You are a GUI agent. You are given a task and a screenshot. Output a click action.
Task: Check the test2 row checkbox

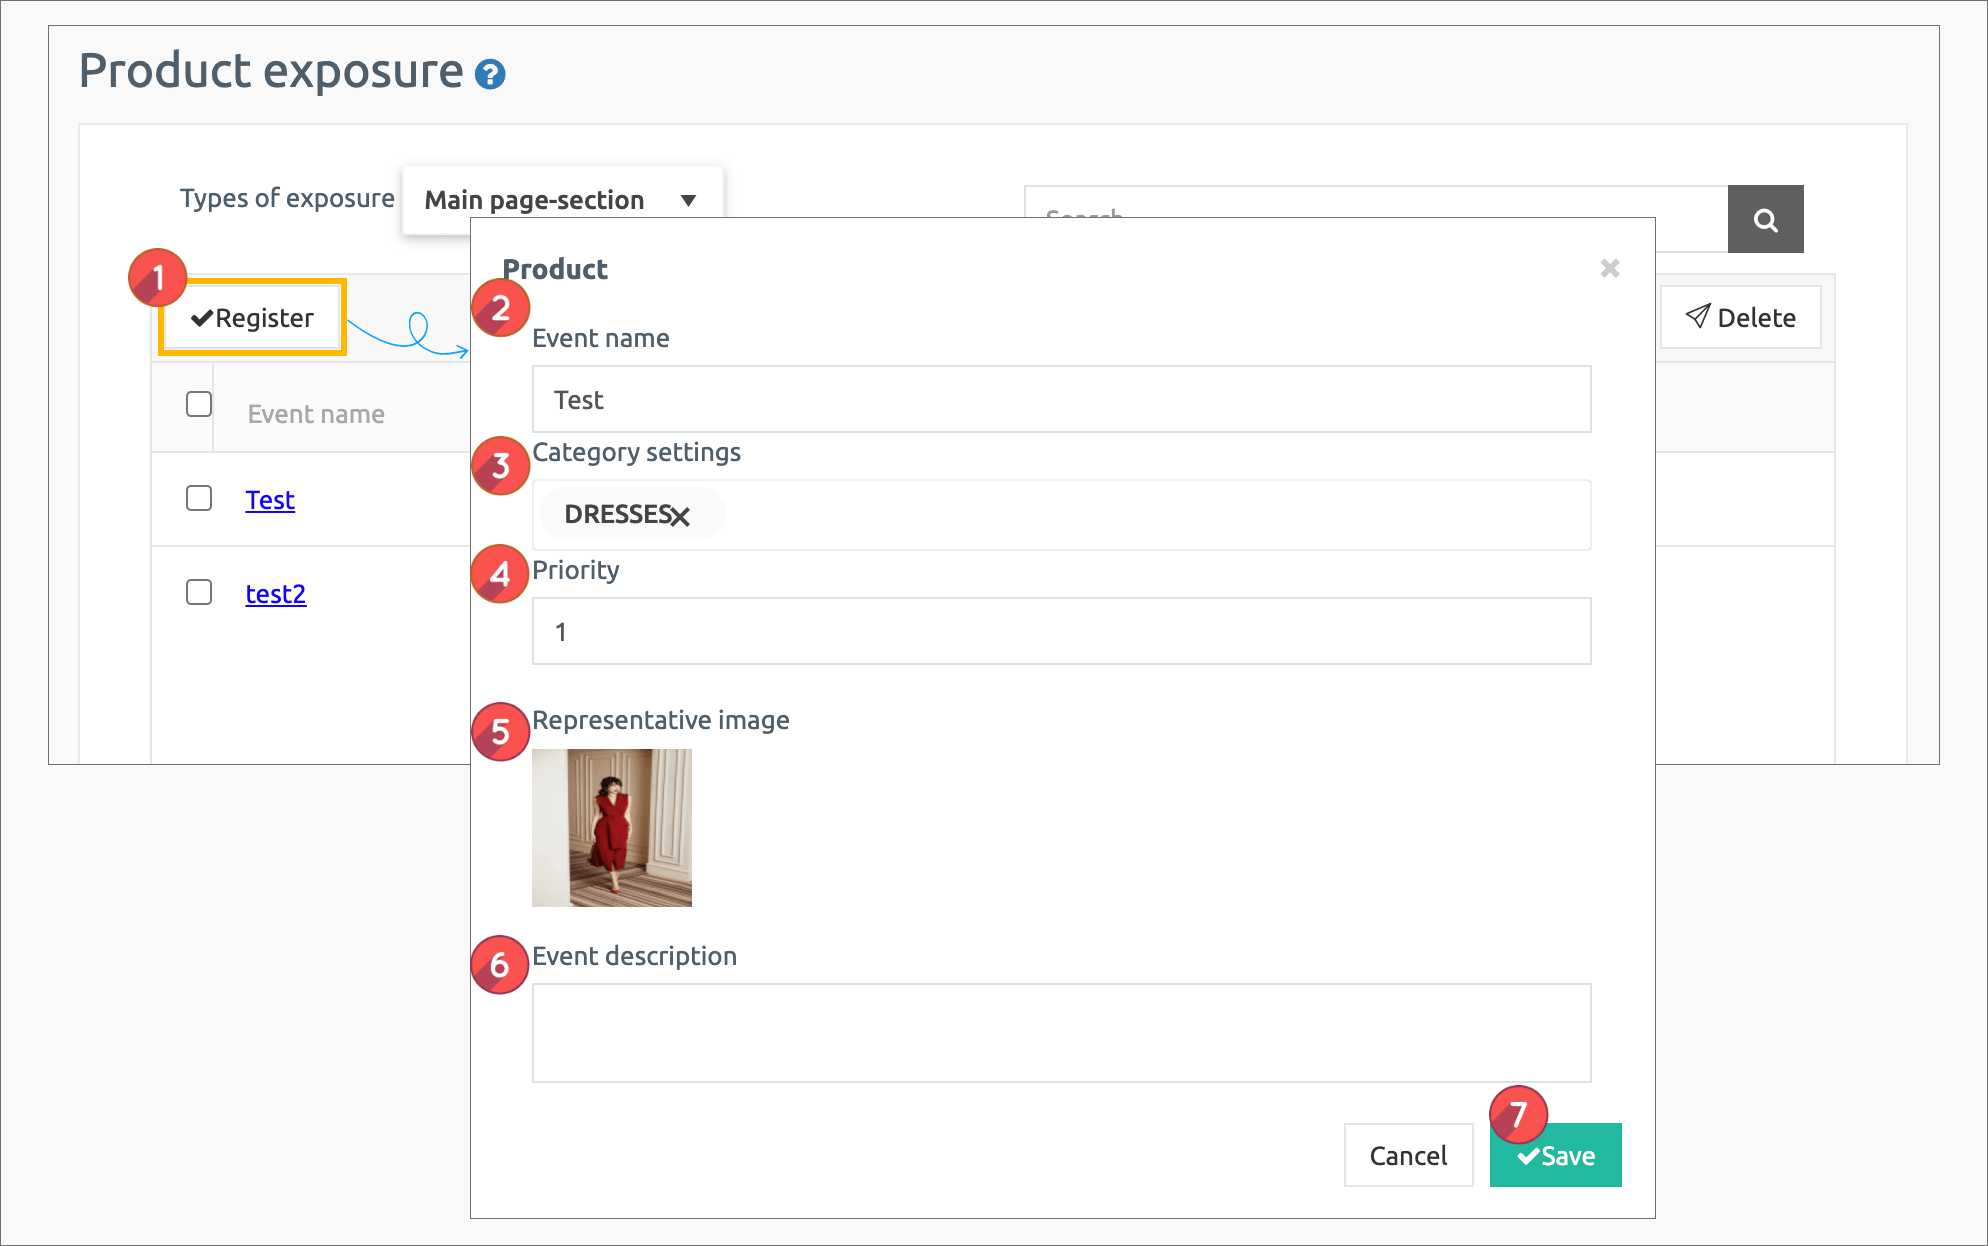coord(199,592)
